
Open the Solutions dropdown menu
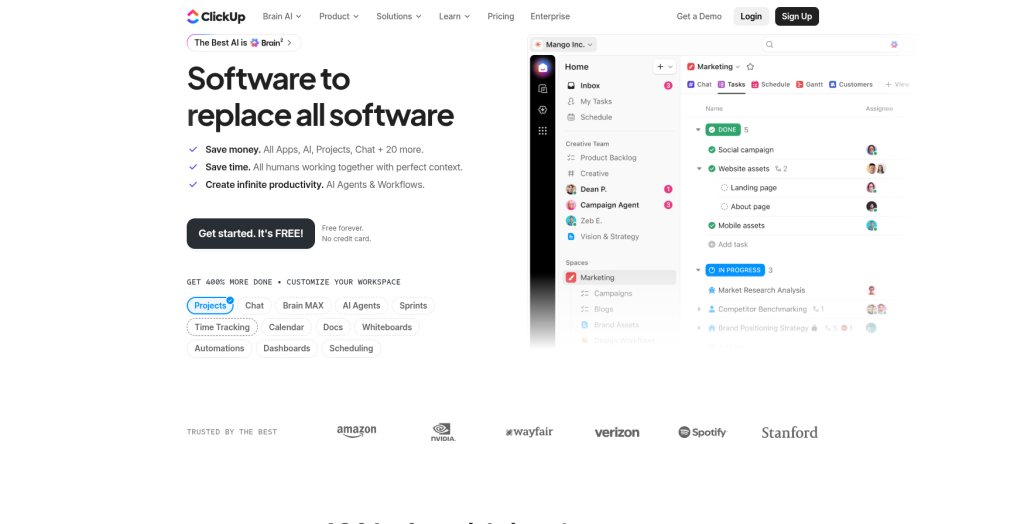pyautogui.click(x=399, y=16)
